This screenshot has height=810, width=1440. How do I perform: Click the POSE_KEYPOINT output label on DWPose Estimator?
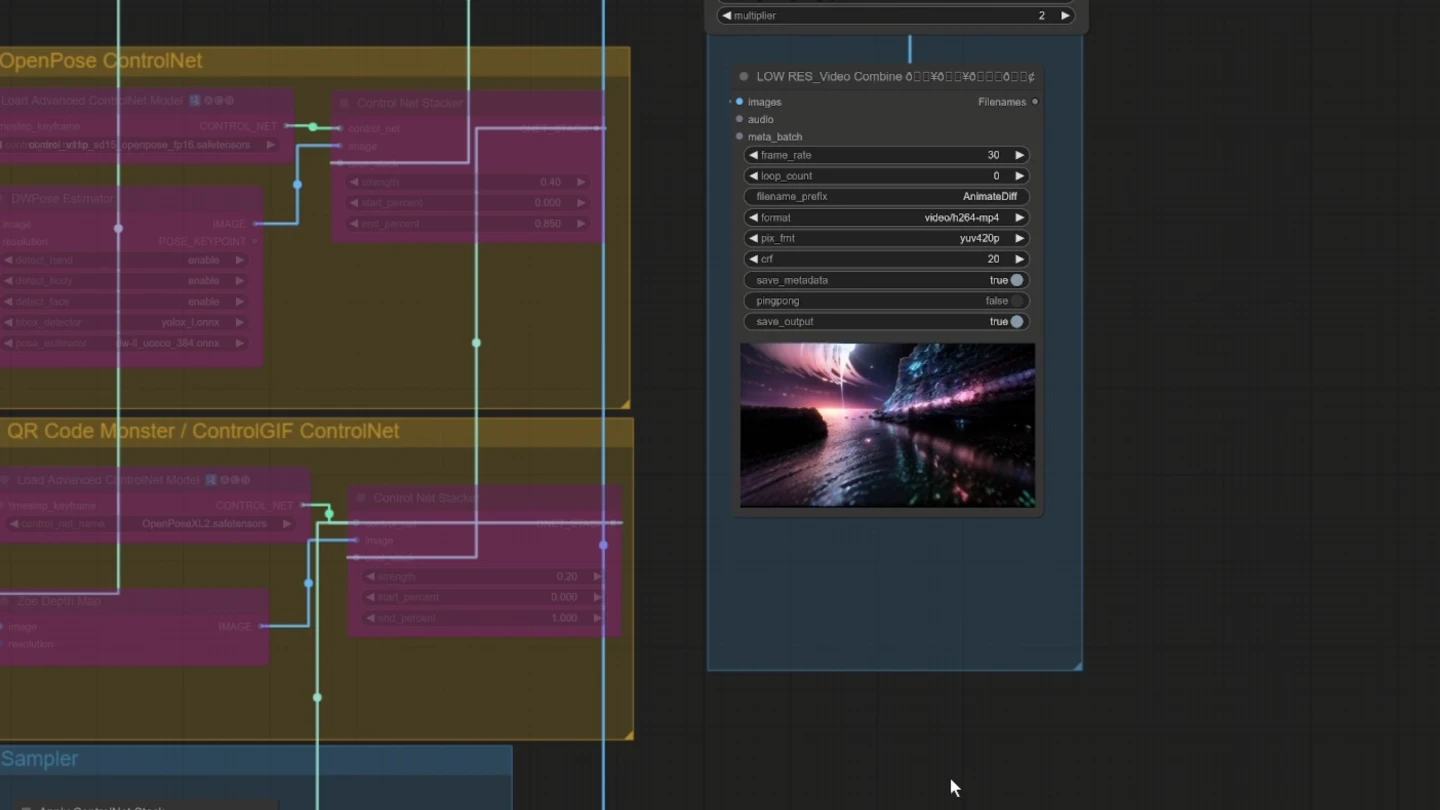pyautogui.click(x=203, y=242)
